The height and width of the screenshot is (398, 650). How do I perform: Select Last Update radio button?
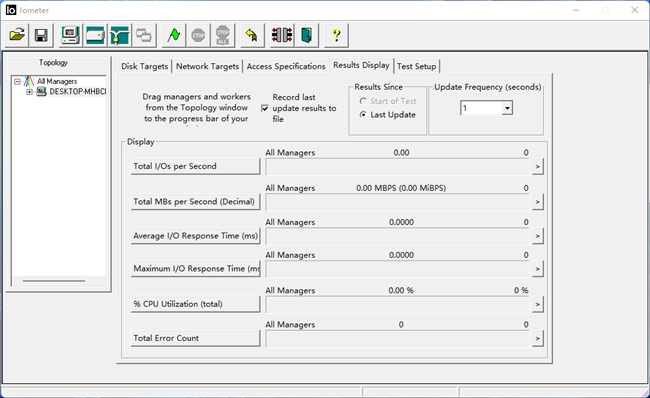coord(363,114)
